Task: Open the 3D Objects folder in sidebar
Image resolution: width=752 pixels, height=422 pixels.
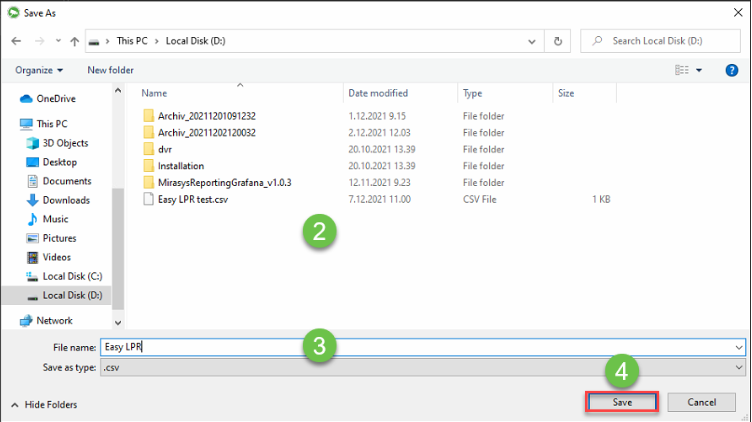Action: 64,143
